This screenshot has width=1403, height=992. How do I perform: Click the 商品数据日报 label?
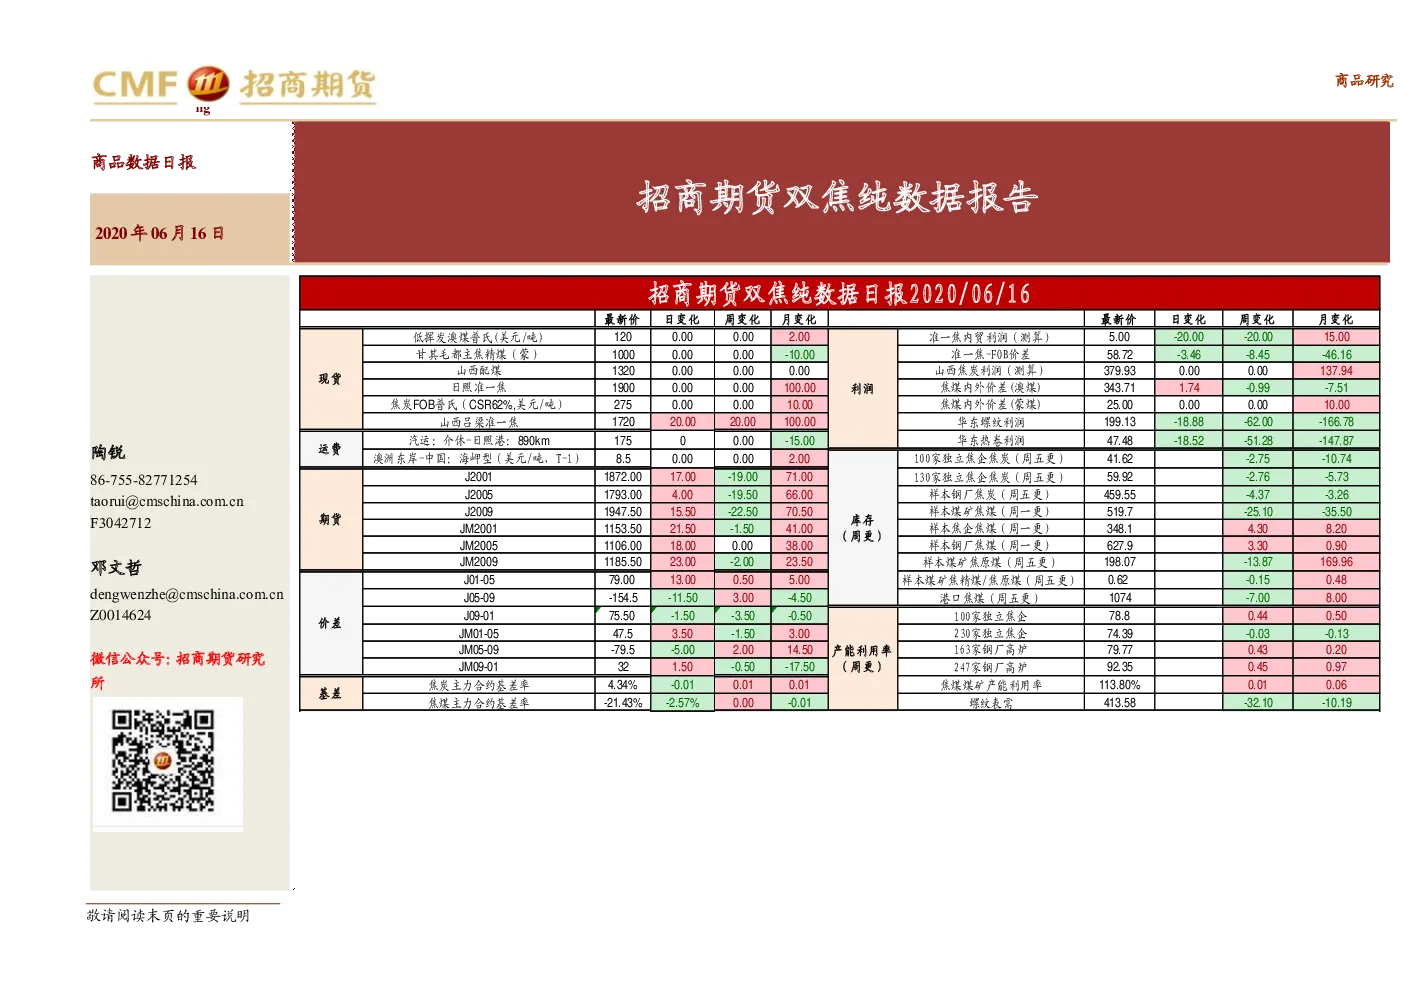coord(144,162)
